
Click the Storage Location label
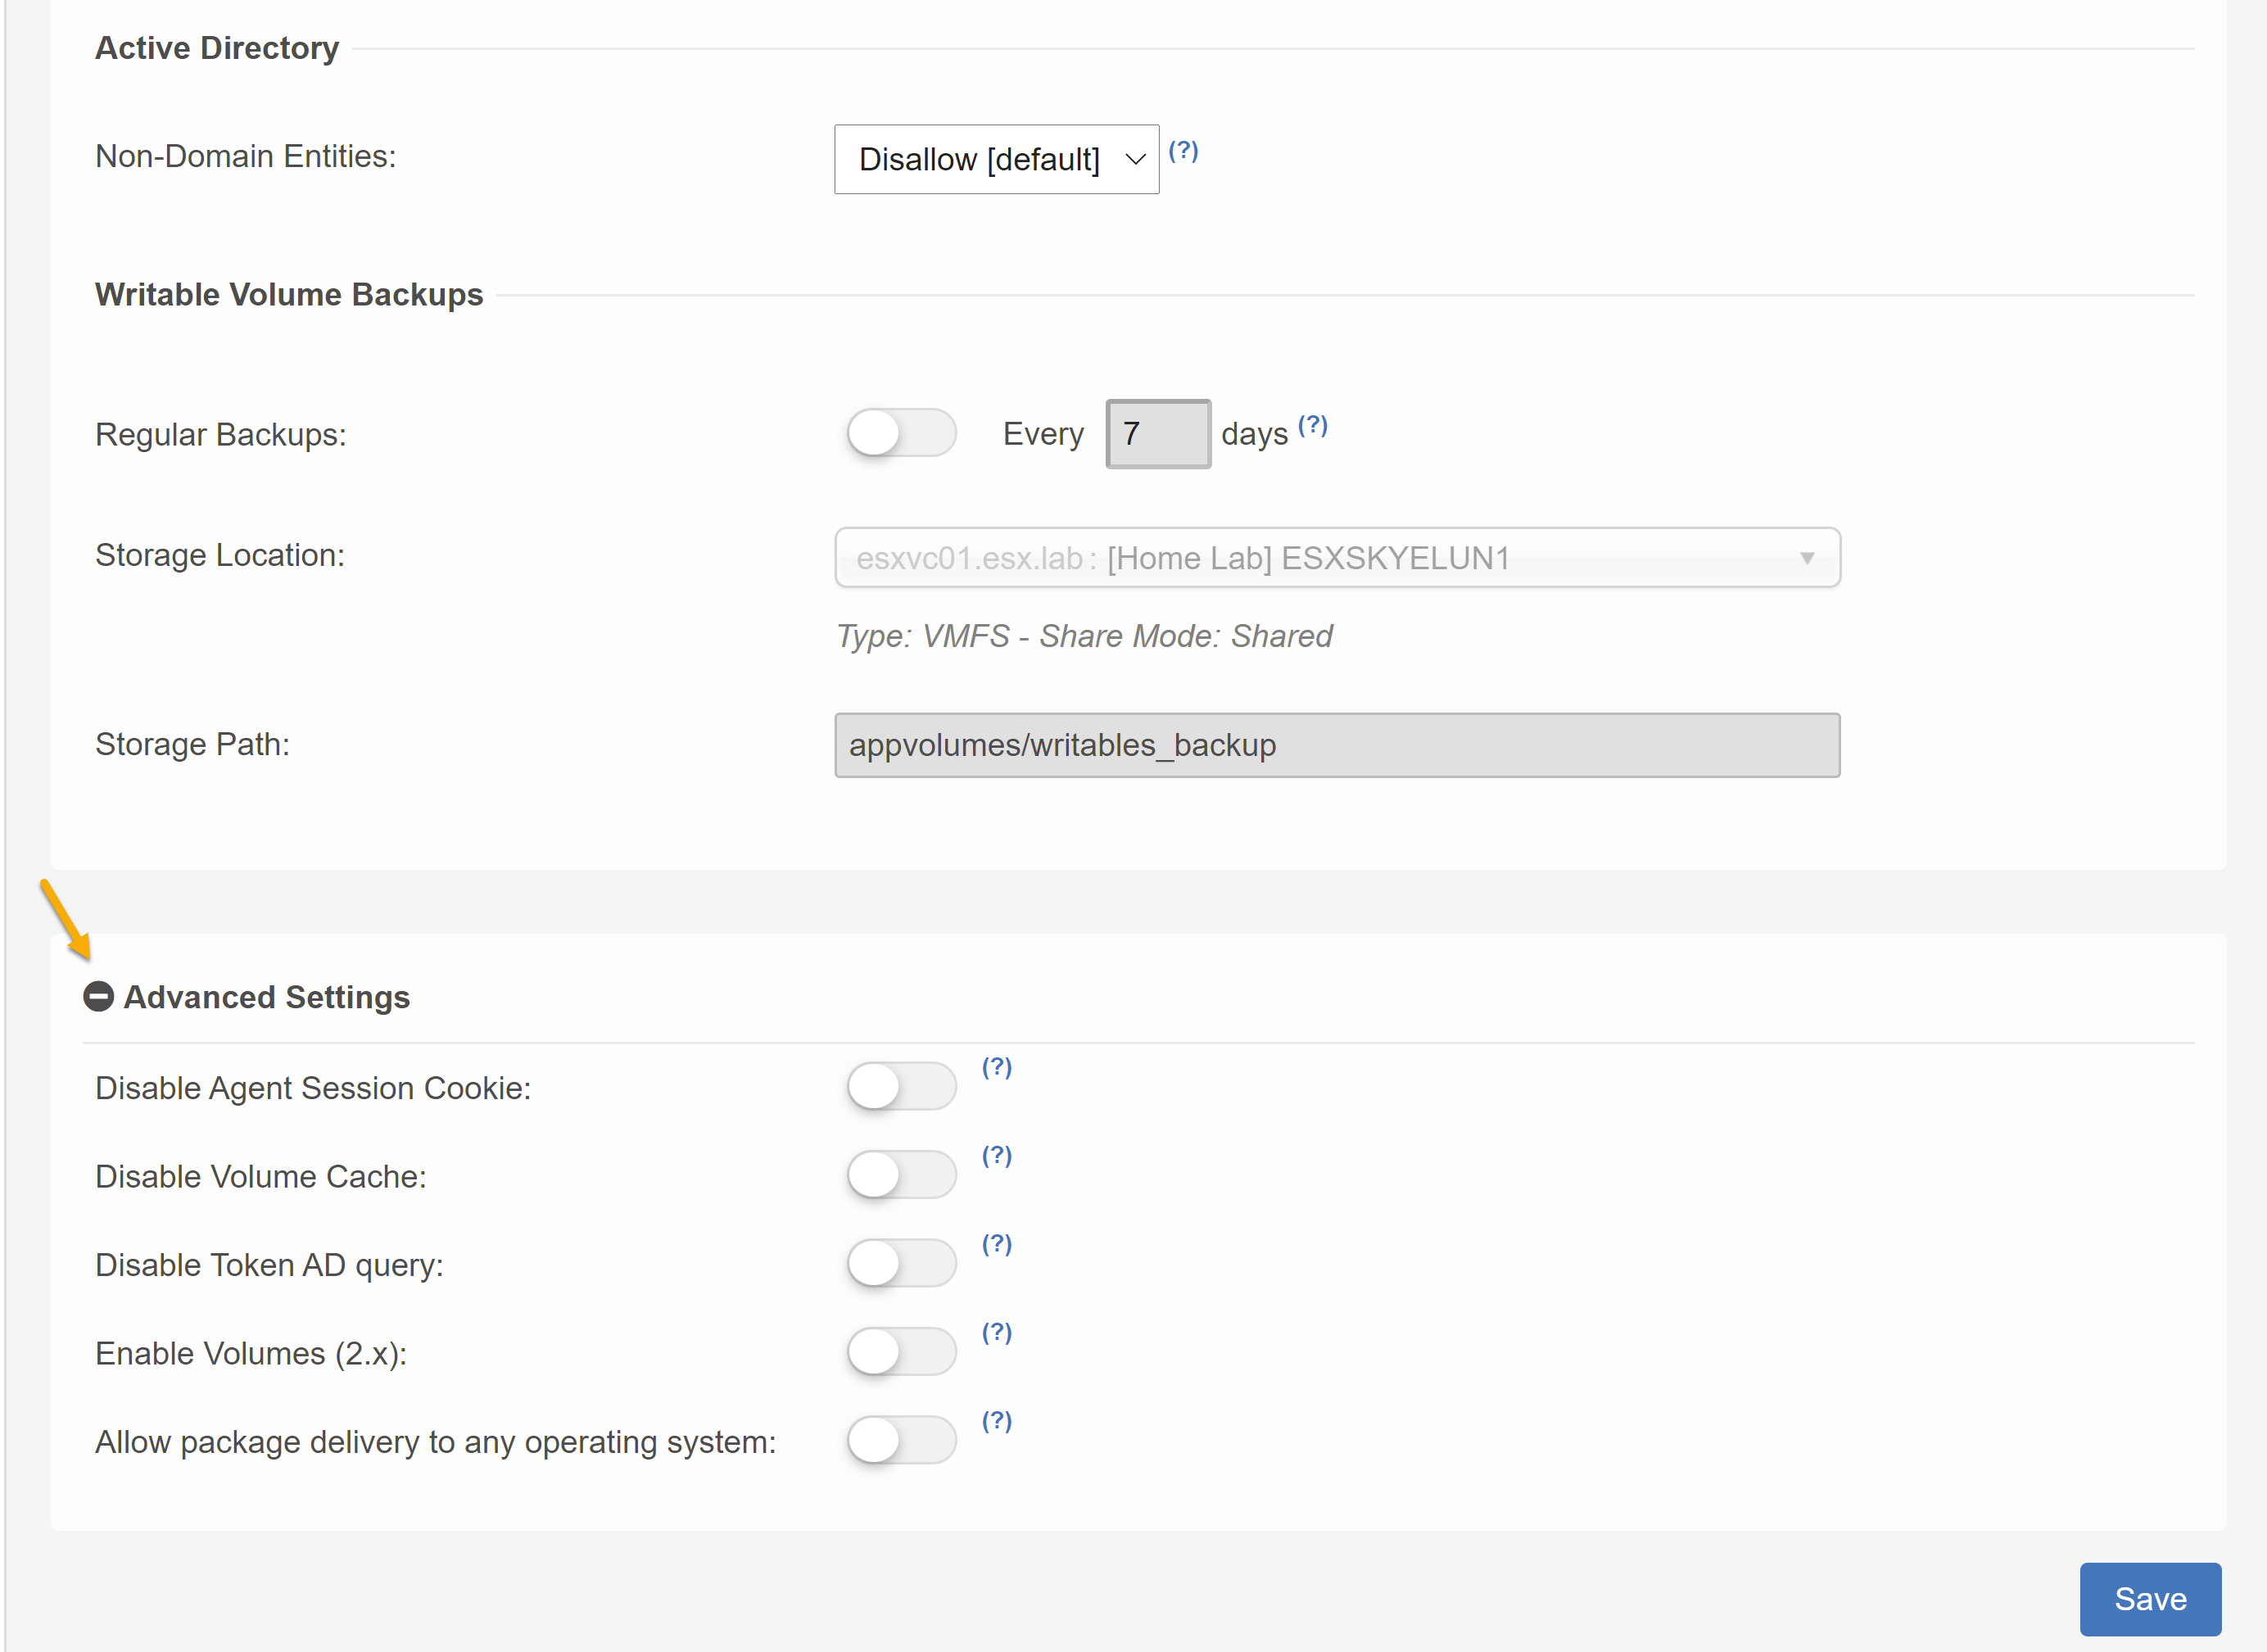(x=220, y=555)
